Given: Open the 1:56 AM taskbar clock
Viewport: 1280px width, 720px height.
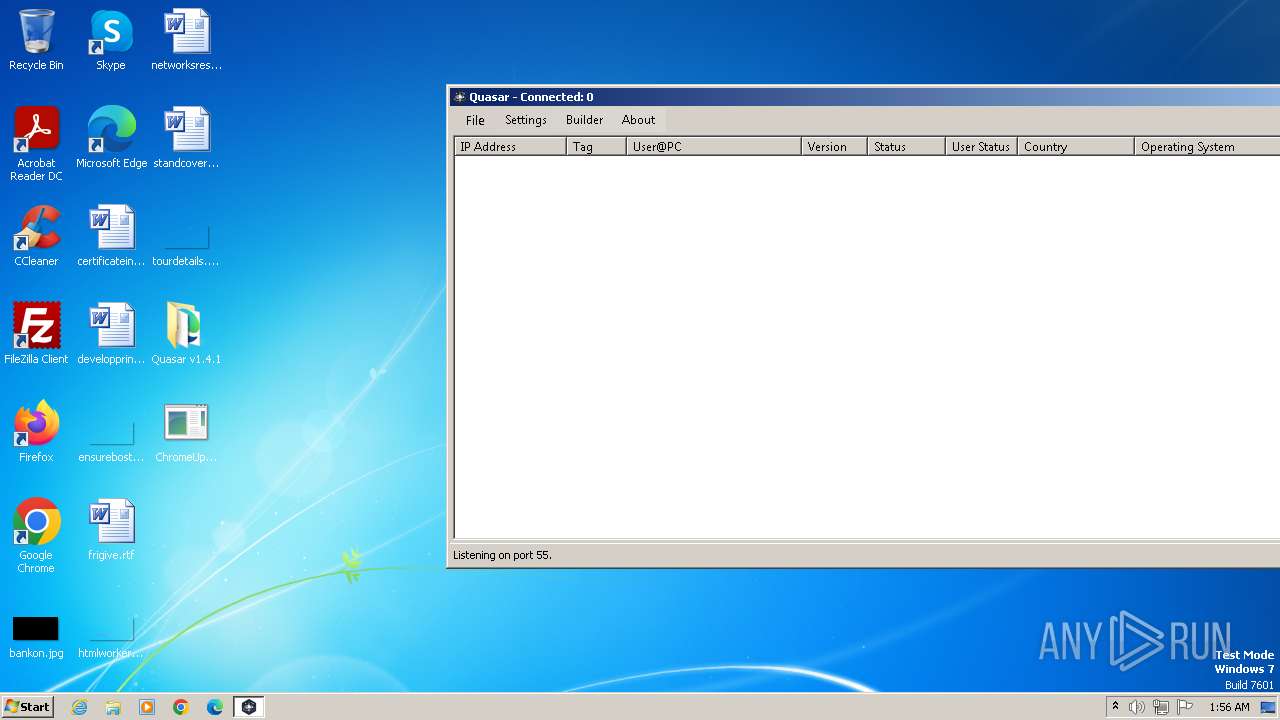Looking at the screenshot, I should point(1229,707).
